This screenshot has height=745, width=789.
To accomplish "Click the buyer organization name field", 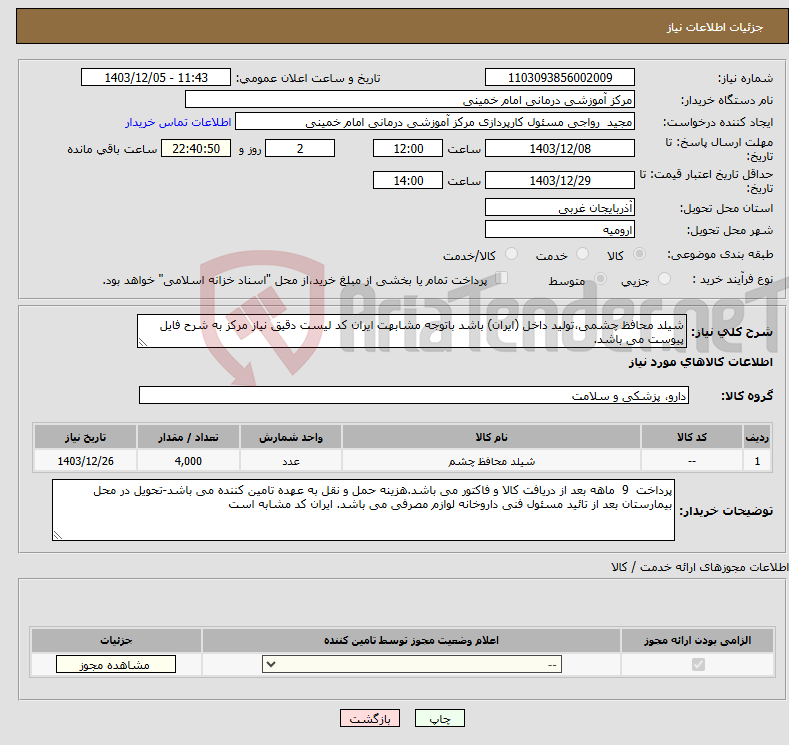I will 410,100.
